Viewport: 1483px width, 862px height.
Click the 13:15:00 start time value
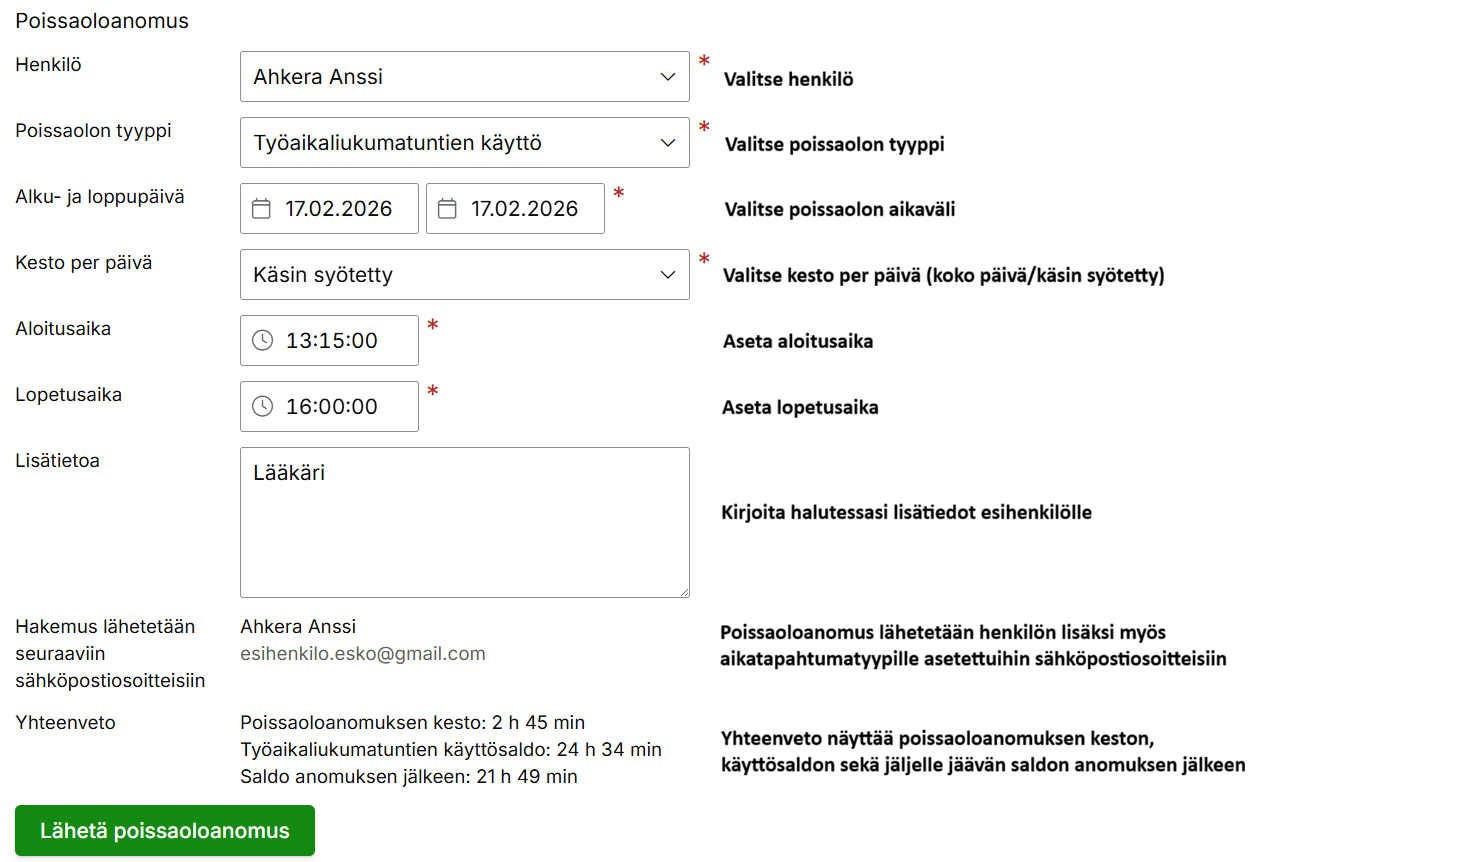click(x=332, y=341)
